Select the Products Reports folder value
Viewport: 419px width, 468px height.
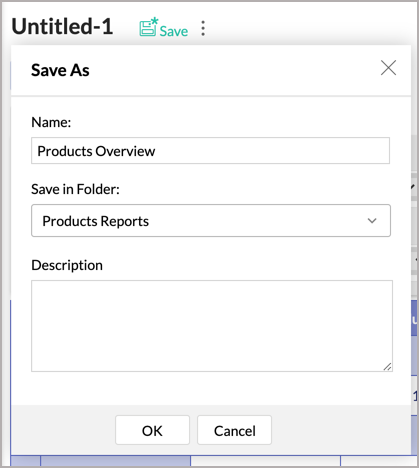click(96, 221)
